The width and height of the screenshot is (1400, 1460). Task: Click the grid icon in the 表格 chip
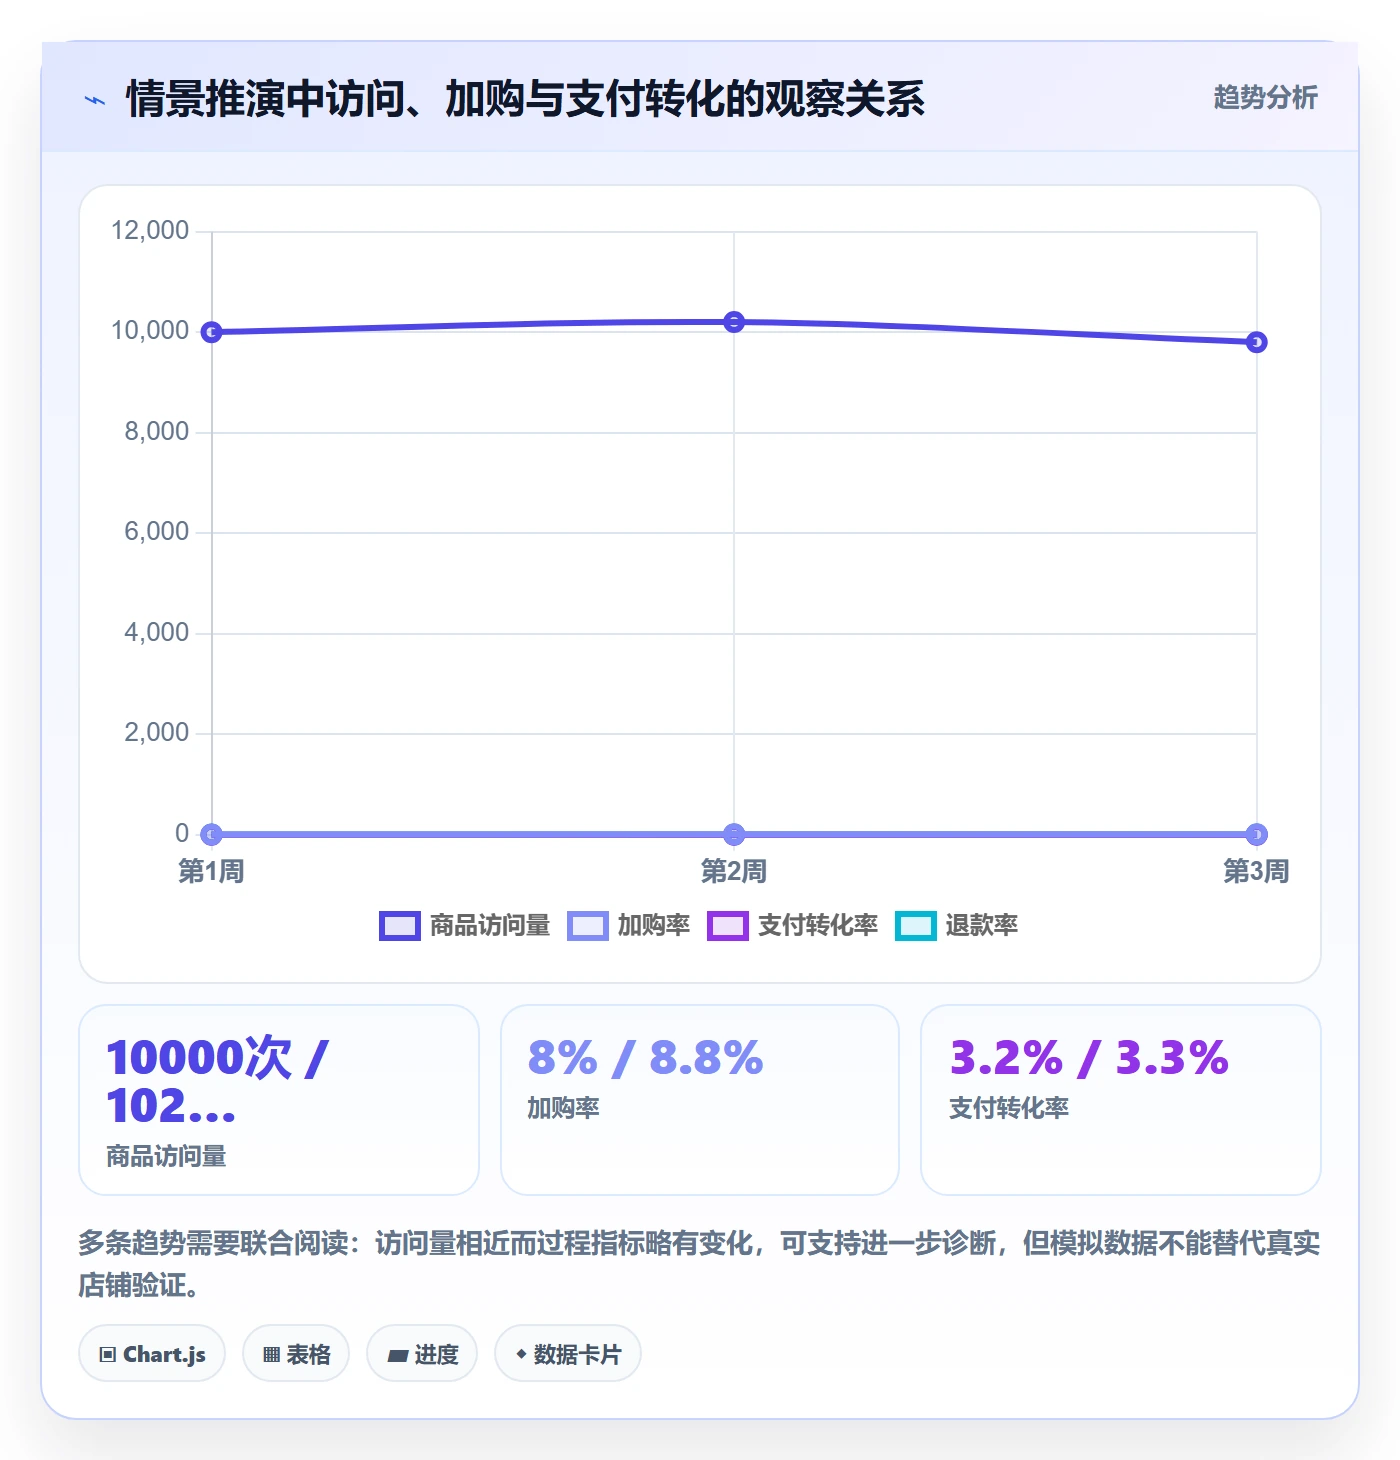[271, 1355]
